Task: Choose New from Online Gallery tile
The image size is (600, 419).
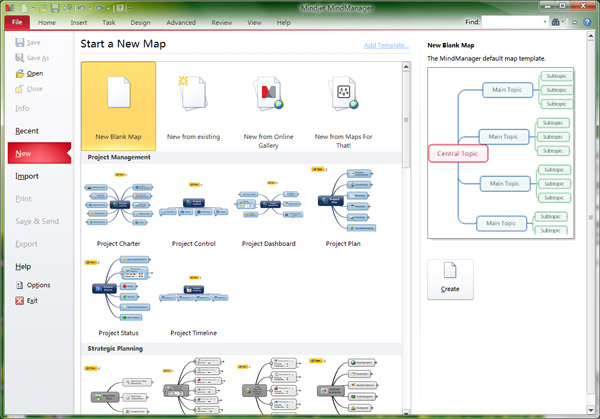Action: pyautogui.click(x=269, y=106)
